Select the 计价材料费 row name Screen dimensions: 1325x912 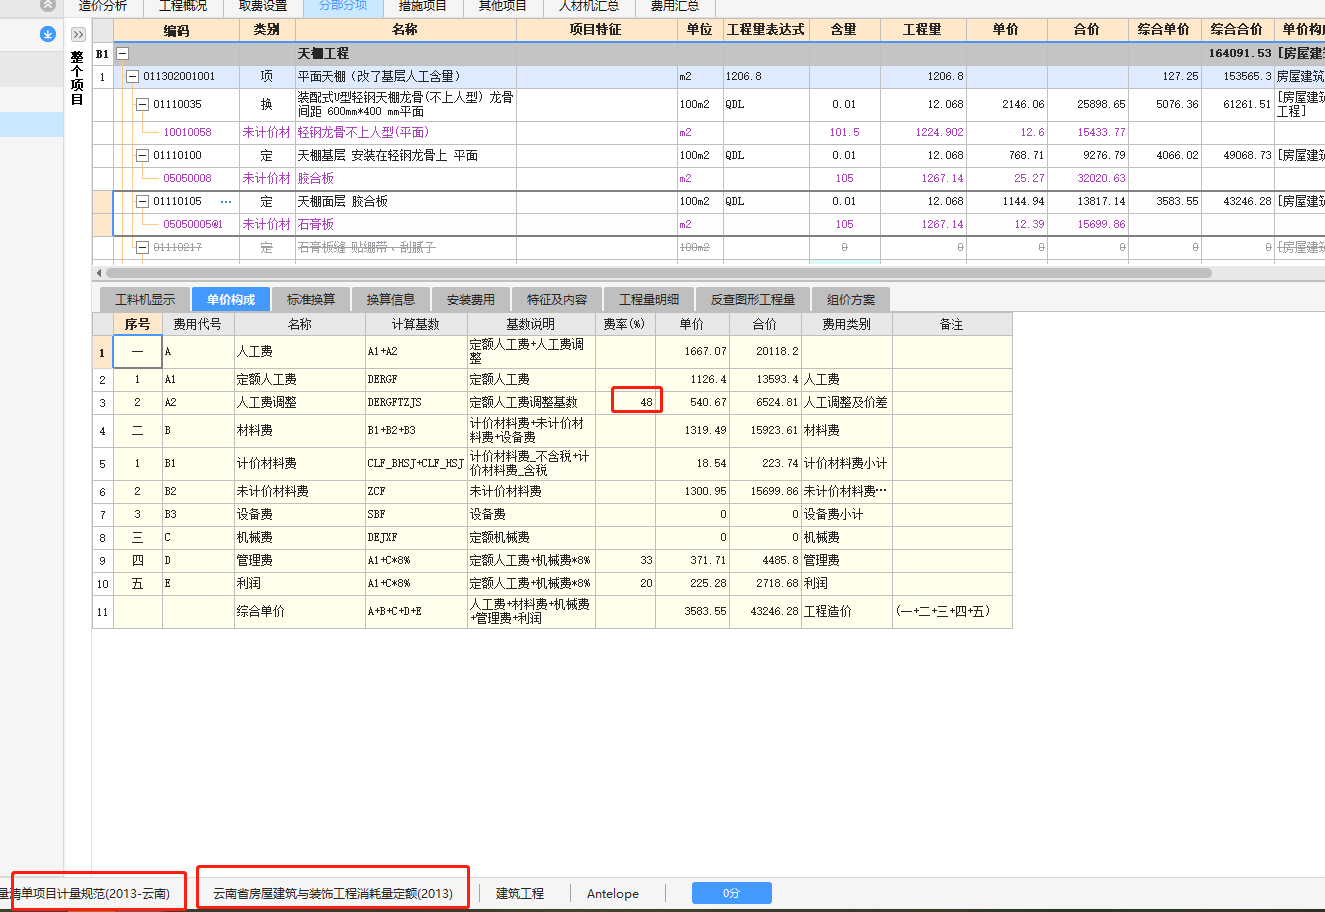point(300,464)
